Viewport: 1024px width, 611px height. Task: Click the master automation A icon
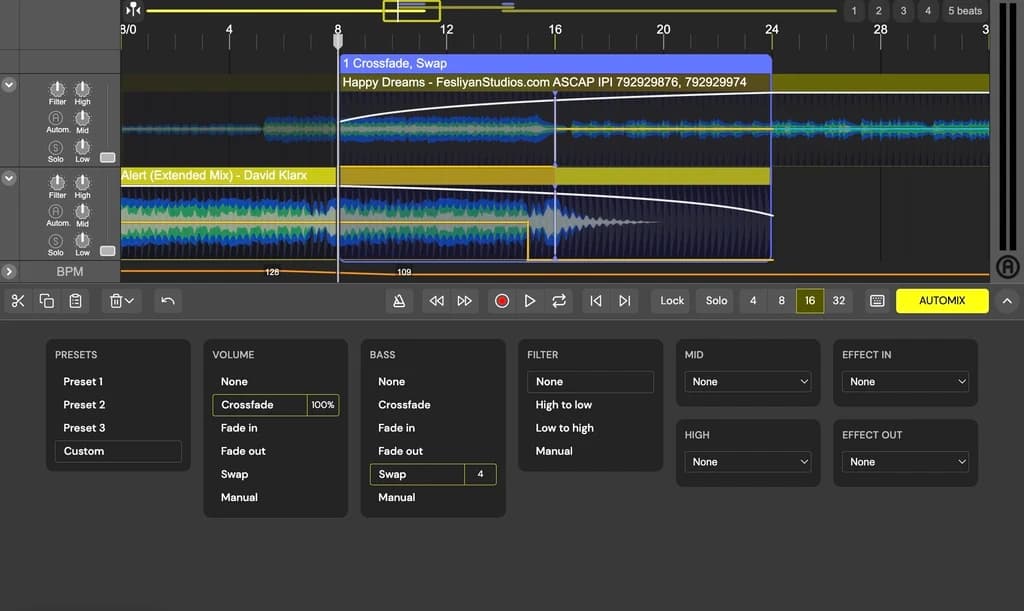[x=1008, y=267]
